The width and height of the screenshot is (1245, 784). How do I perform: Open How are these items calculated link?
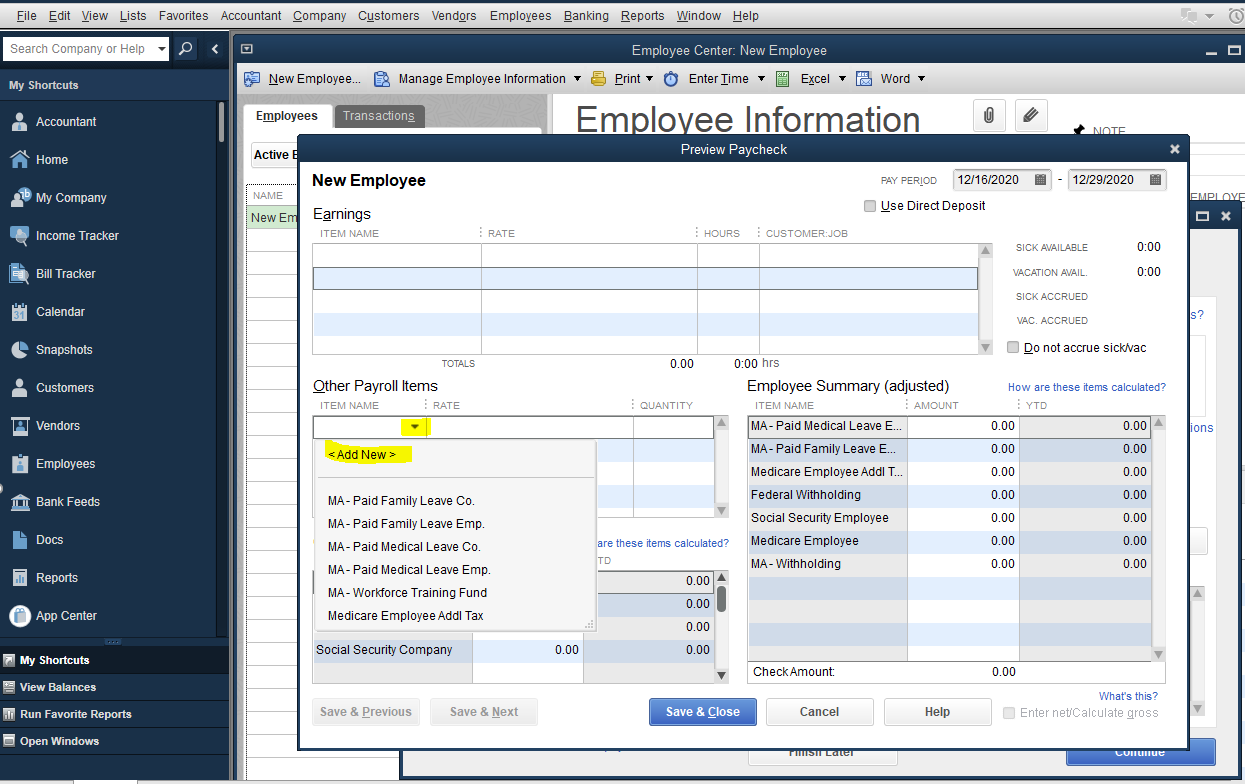tap(1087, 387)
